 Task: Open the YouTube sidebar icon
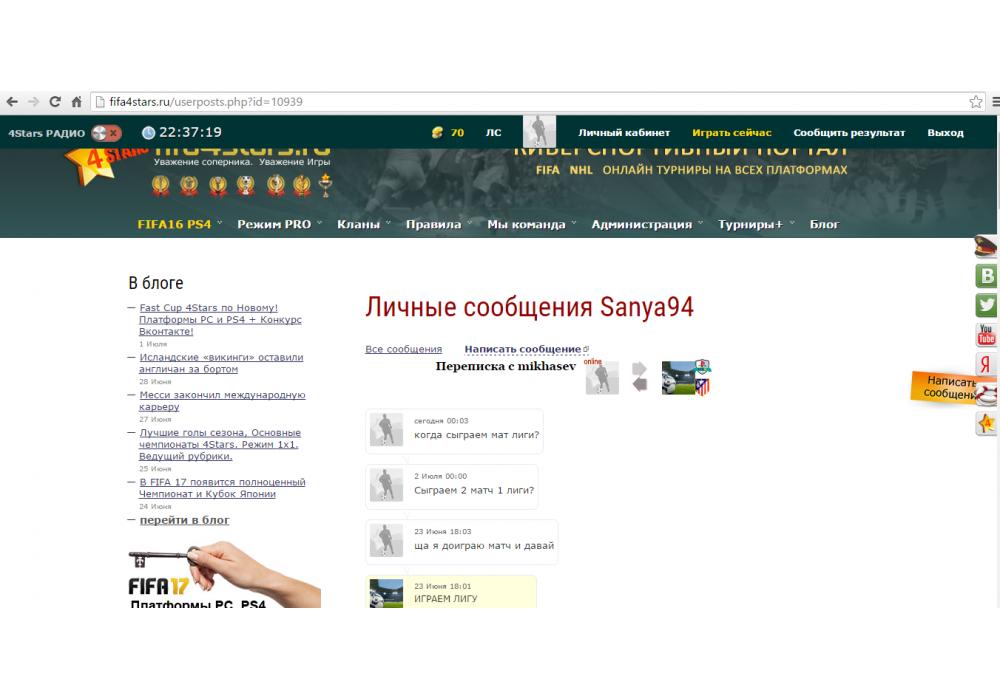[987, 334]
